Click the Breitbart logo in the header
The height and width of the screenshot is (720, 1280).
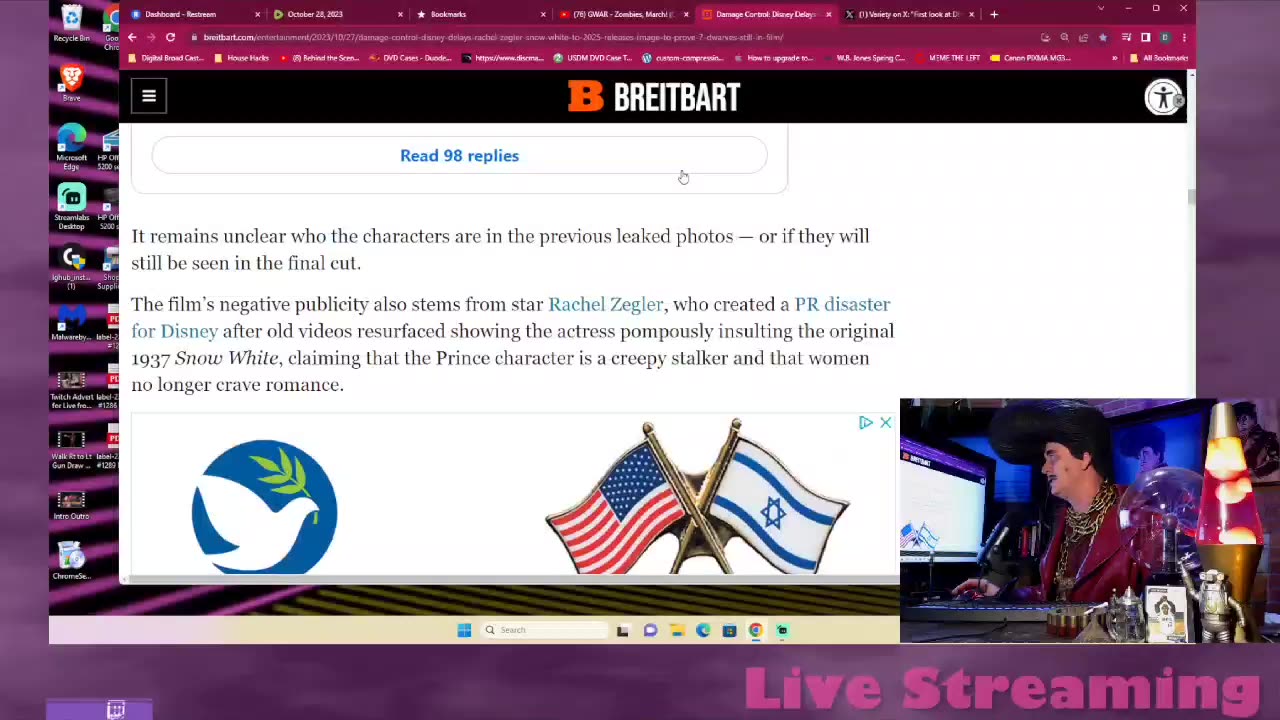654,97
